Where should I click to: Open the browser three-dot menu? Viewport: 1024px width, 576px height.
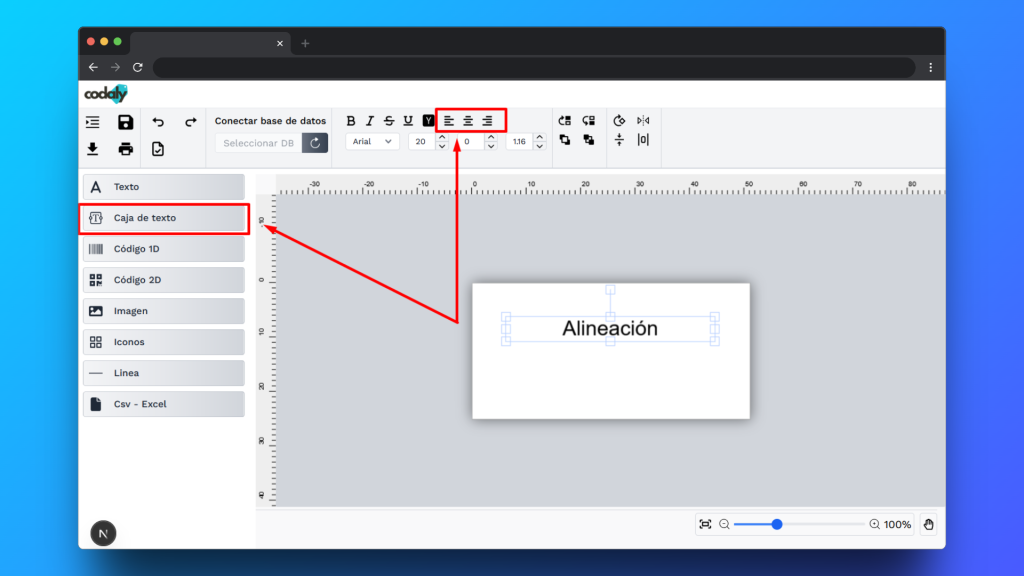tap(931, 67)
